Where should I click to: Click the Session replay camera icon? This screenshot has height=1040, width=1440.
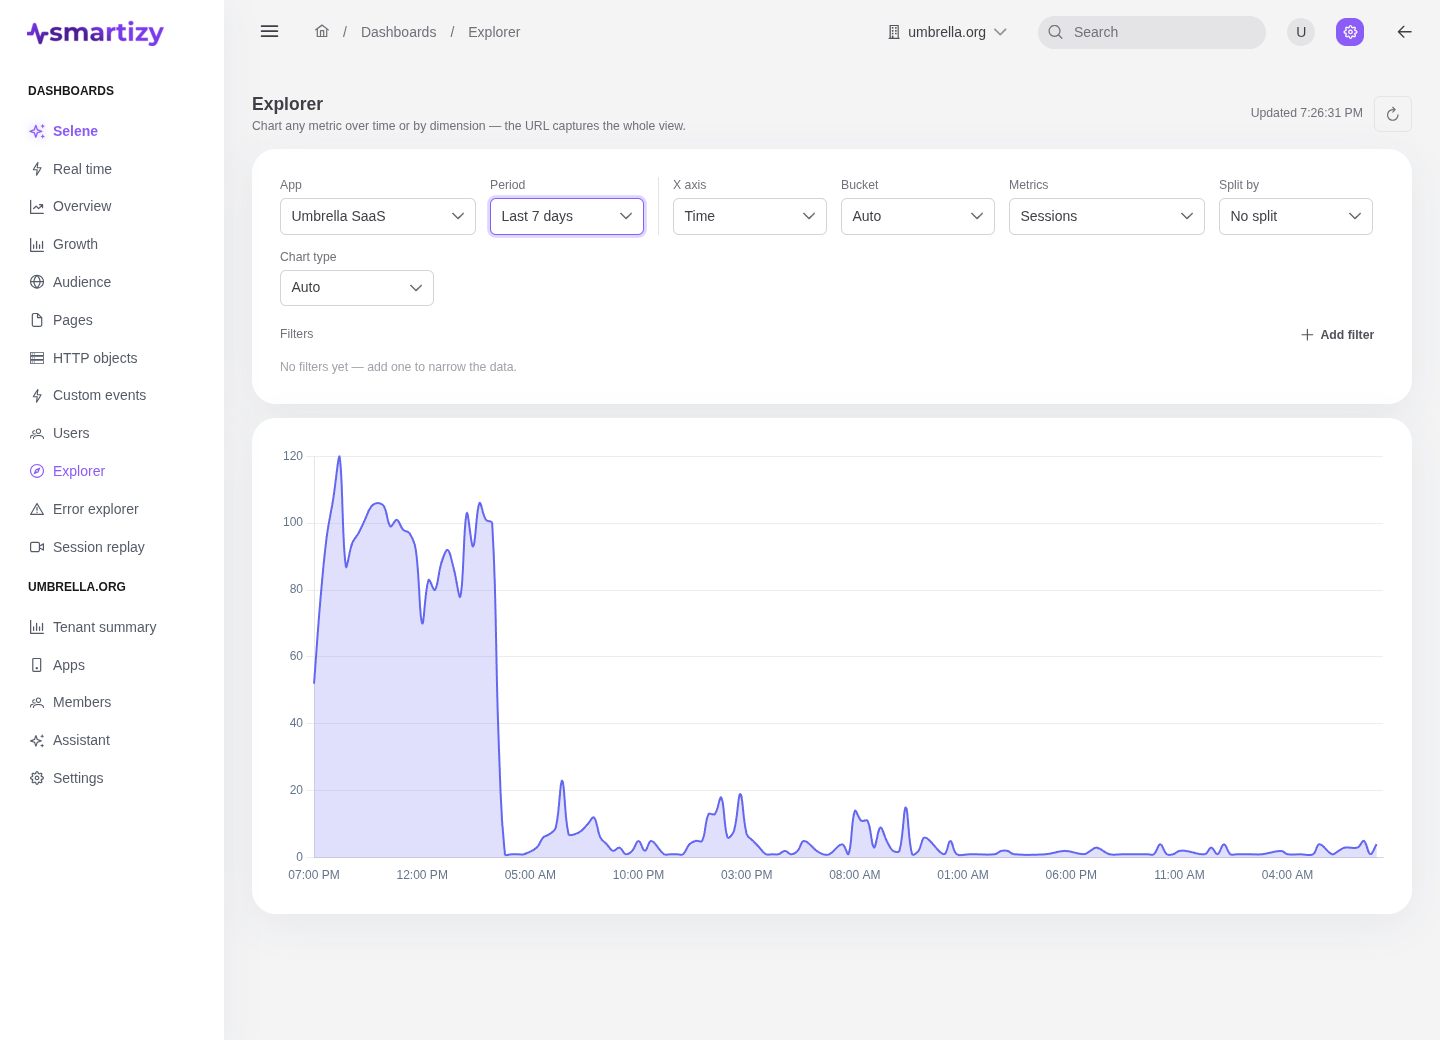37,547
